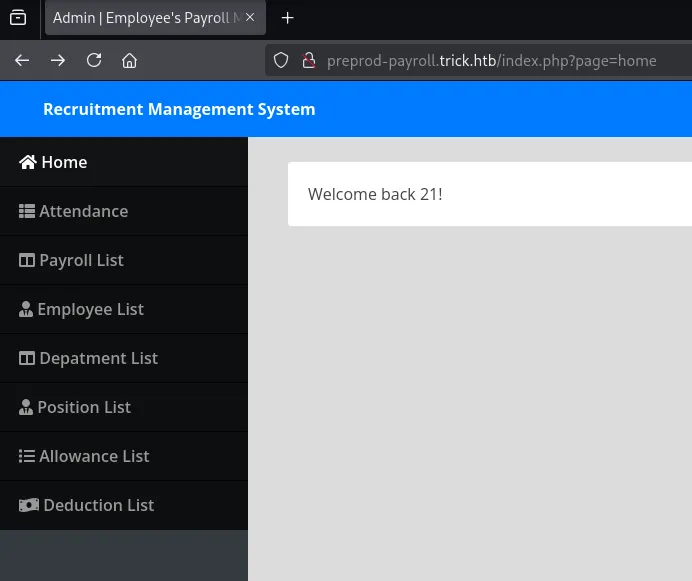The height and width of the screenshot is (581, 692).
Task: Focus the URL address bar
Action: point(490,60)
